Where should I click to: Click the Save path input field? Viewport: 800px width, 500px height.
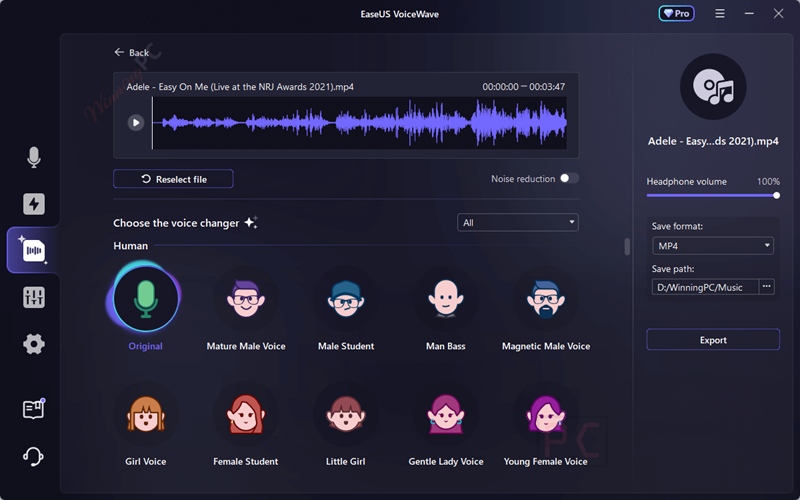[706, 287]
